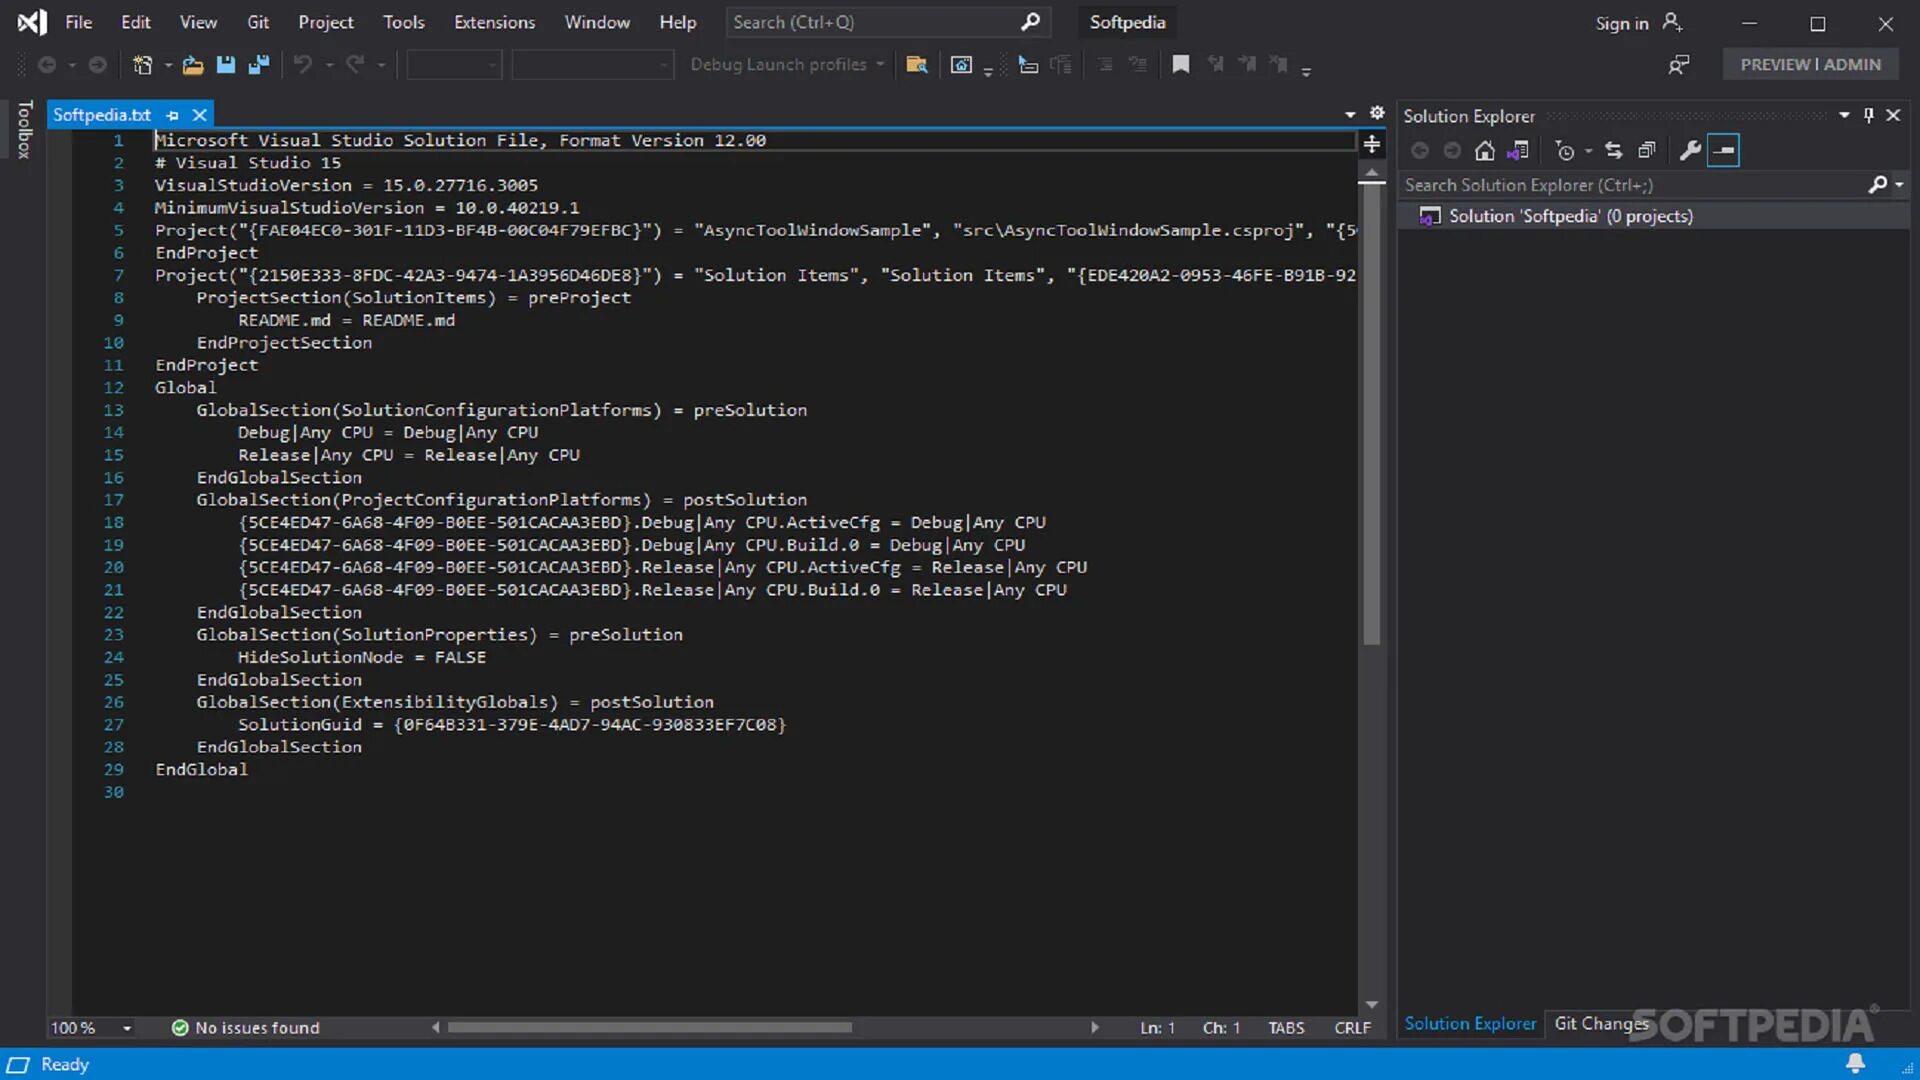Viewport: 1920px width, 1080px height.
Task: Click the Home icon in Solution Explorer
Action: (x=1485, y=151)
